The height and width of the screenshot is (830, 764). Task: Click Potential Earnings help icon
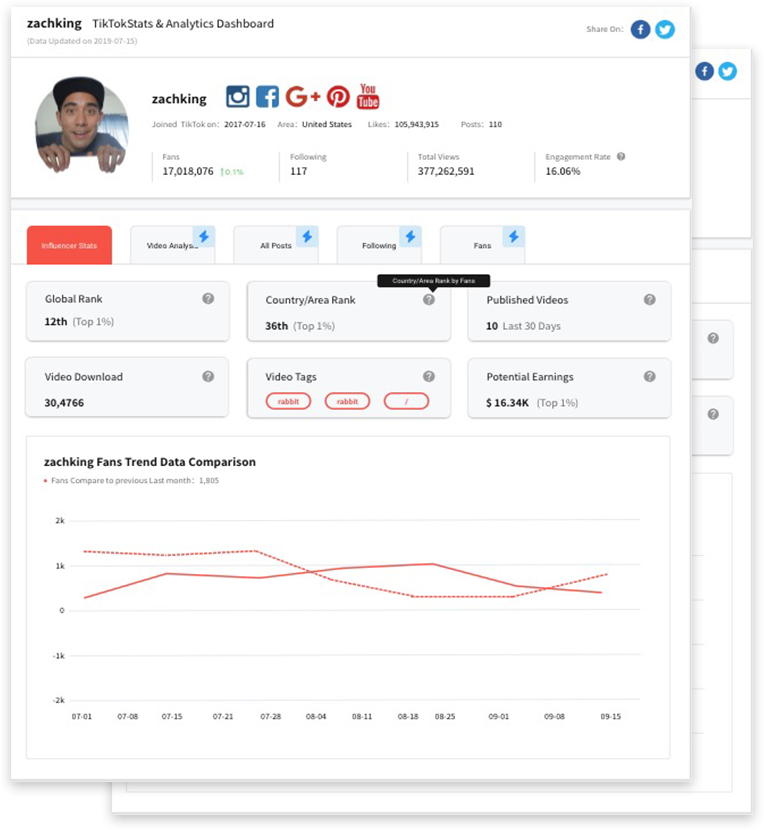click(650, 376)
